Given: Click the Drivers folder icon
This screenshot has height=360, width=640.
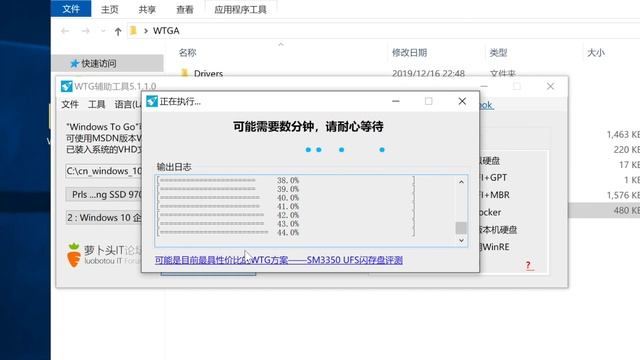Looking at the screenshot, I should pos(184,73).
